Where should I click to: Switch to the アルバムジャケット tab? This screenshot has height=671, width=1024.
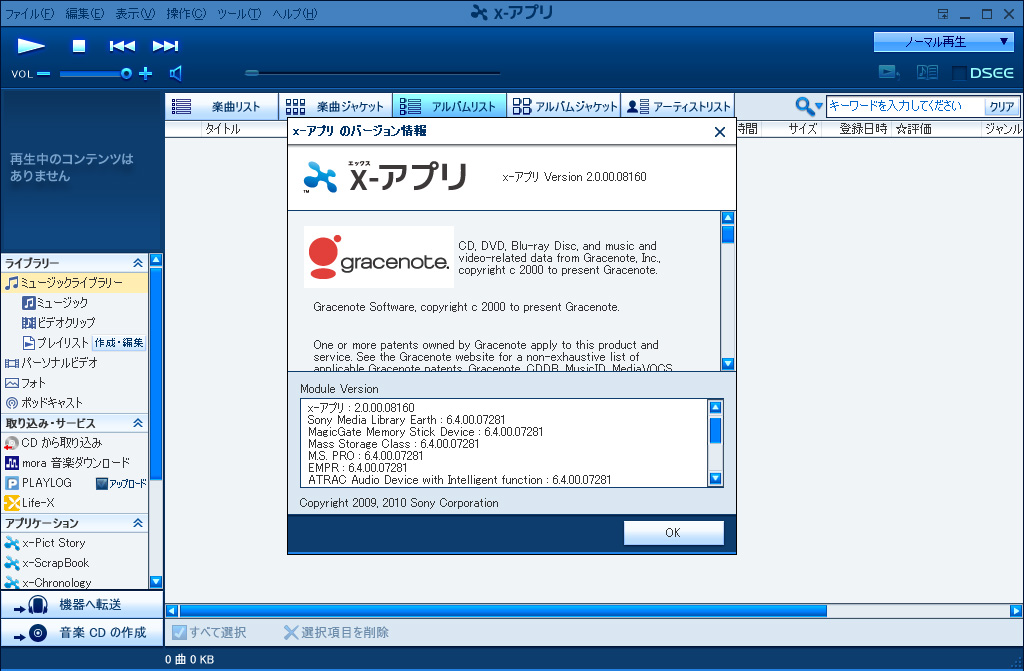564,106
